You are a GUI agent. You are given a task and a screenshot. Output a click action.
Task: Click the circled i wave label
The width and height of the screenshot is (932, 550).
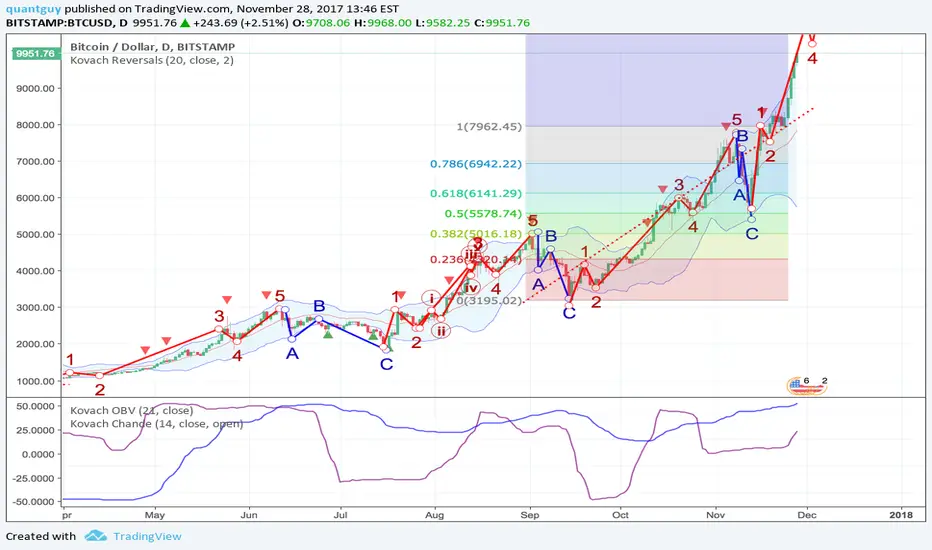(x=432, y=298)
